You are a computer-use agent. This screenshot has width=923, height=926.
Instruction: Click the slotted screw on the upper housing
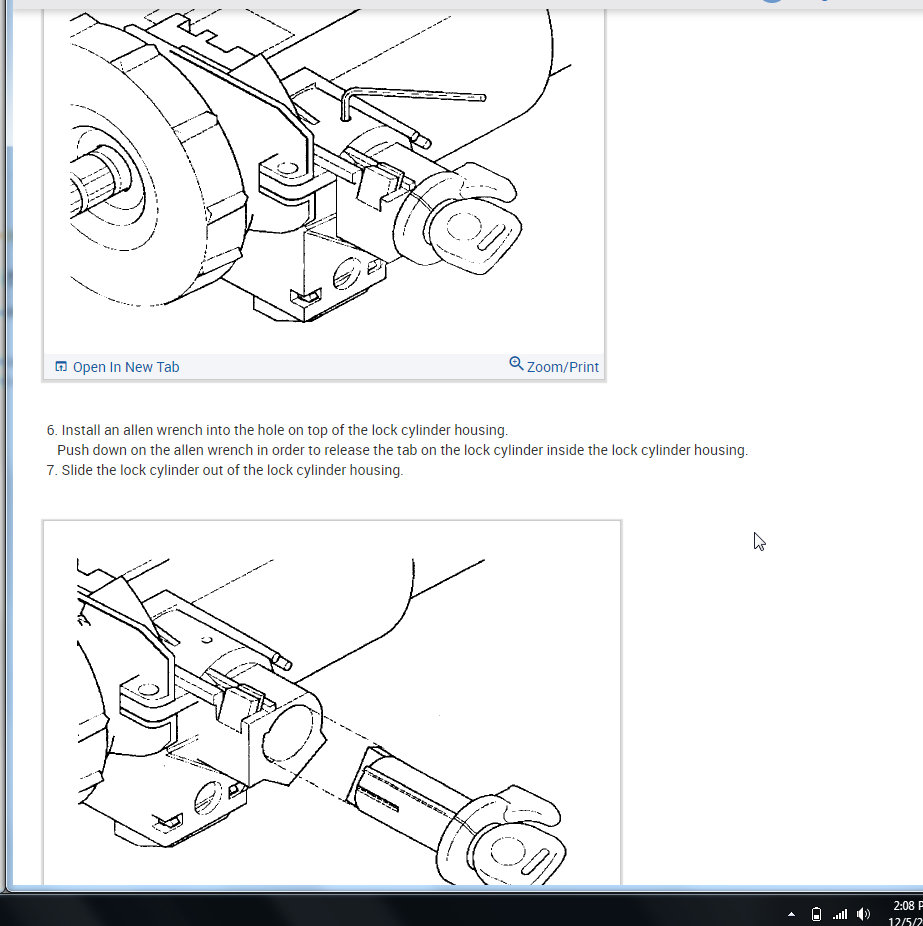tap(347, 275)
